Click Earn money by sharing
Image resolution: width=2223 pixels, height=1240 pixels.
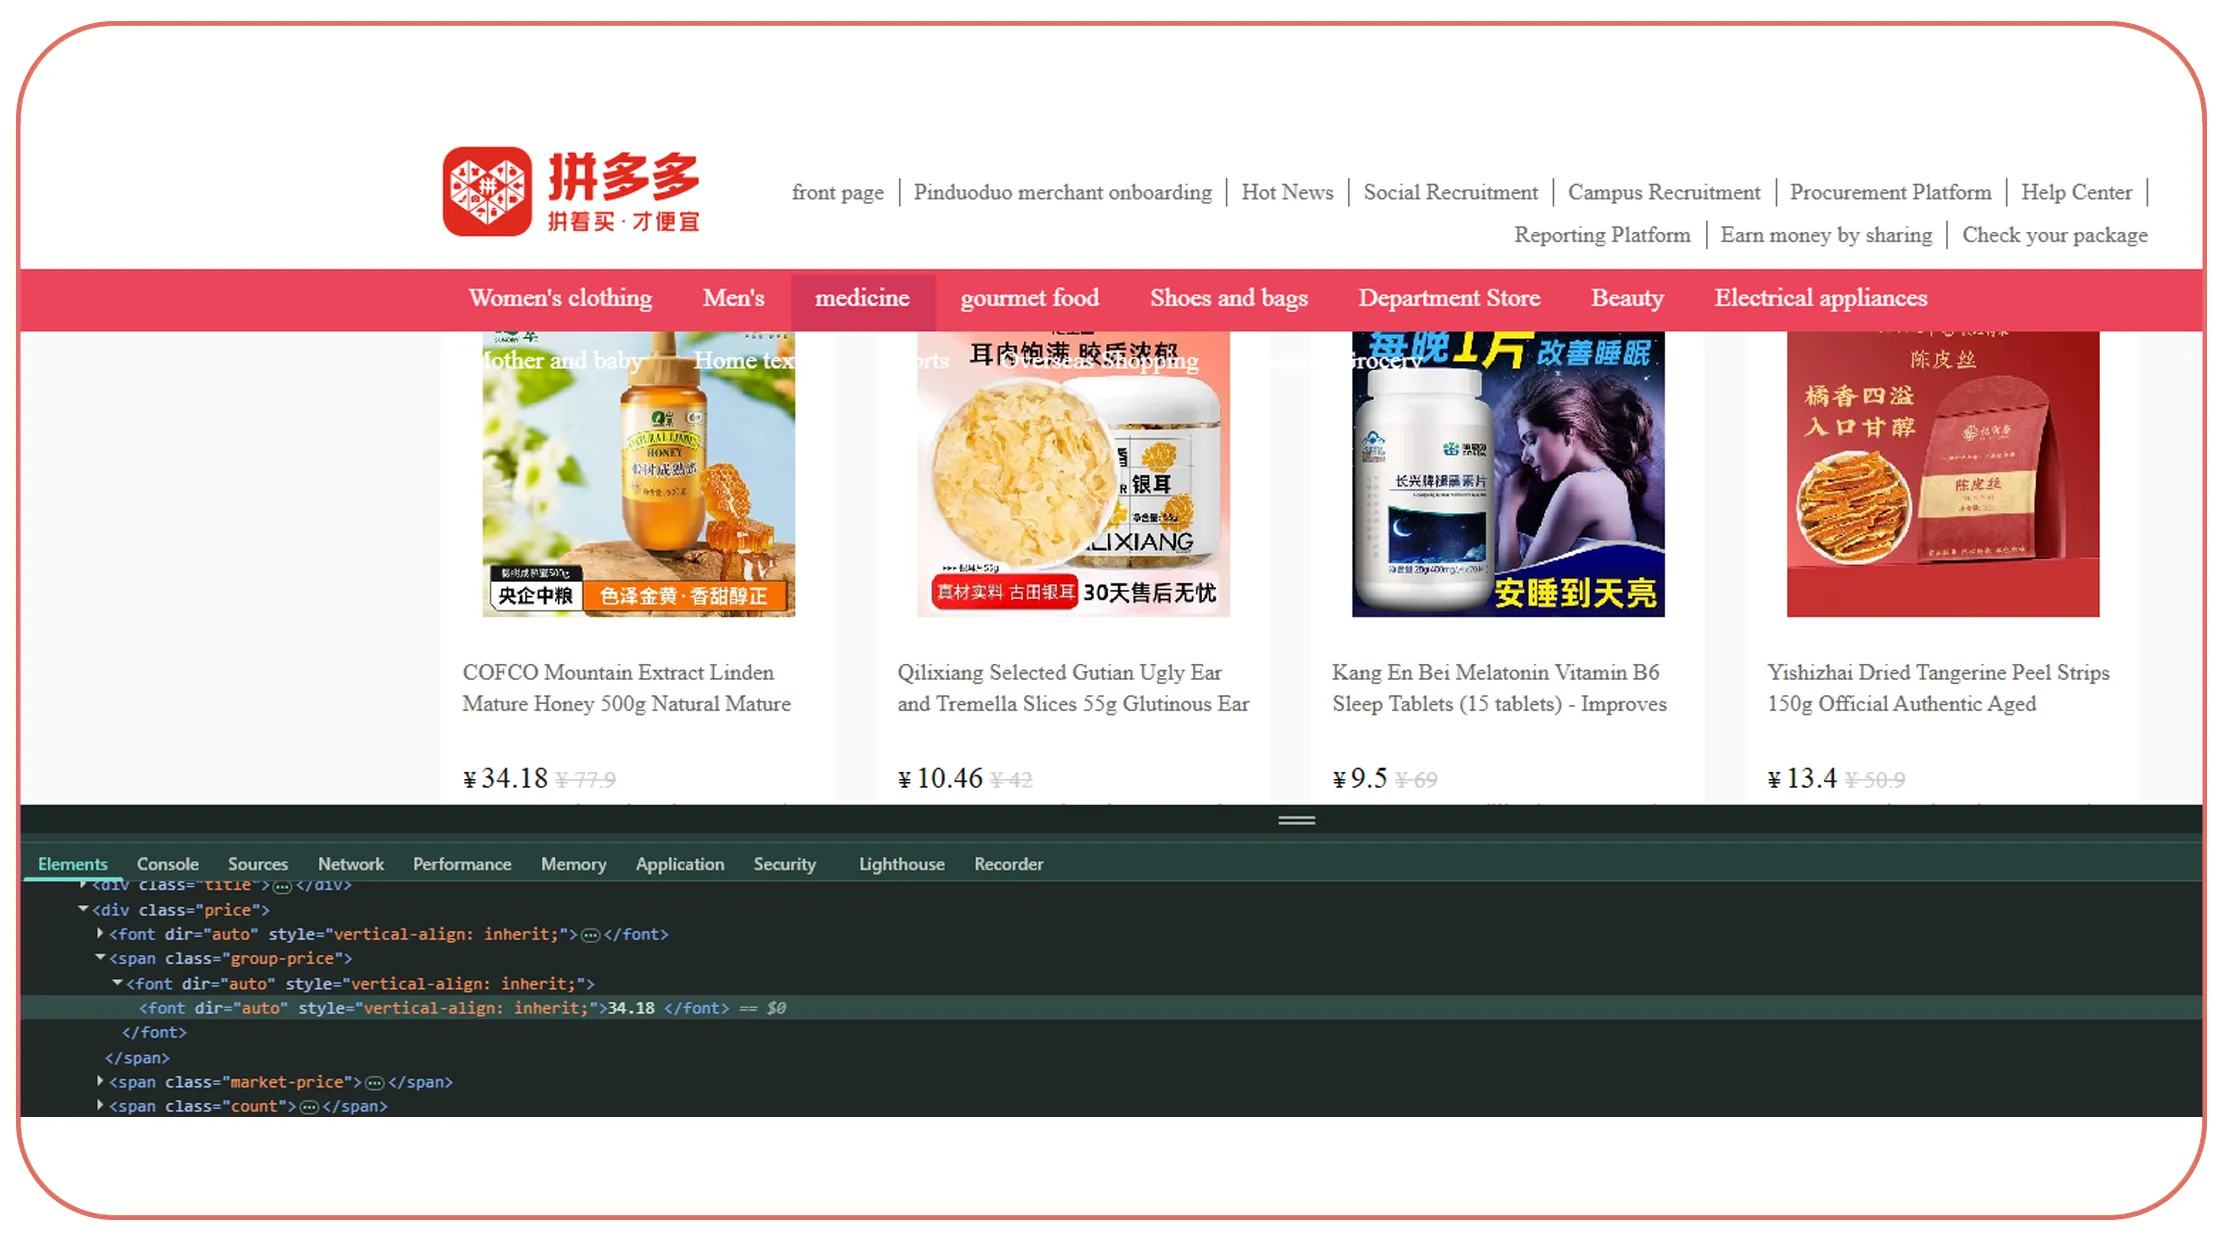(x=1826, y=235)
